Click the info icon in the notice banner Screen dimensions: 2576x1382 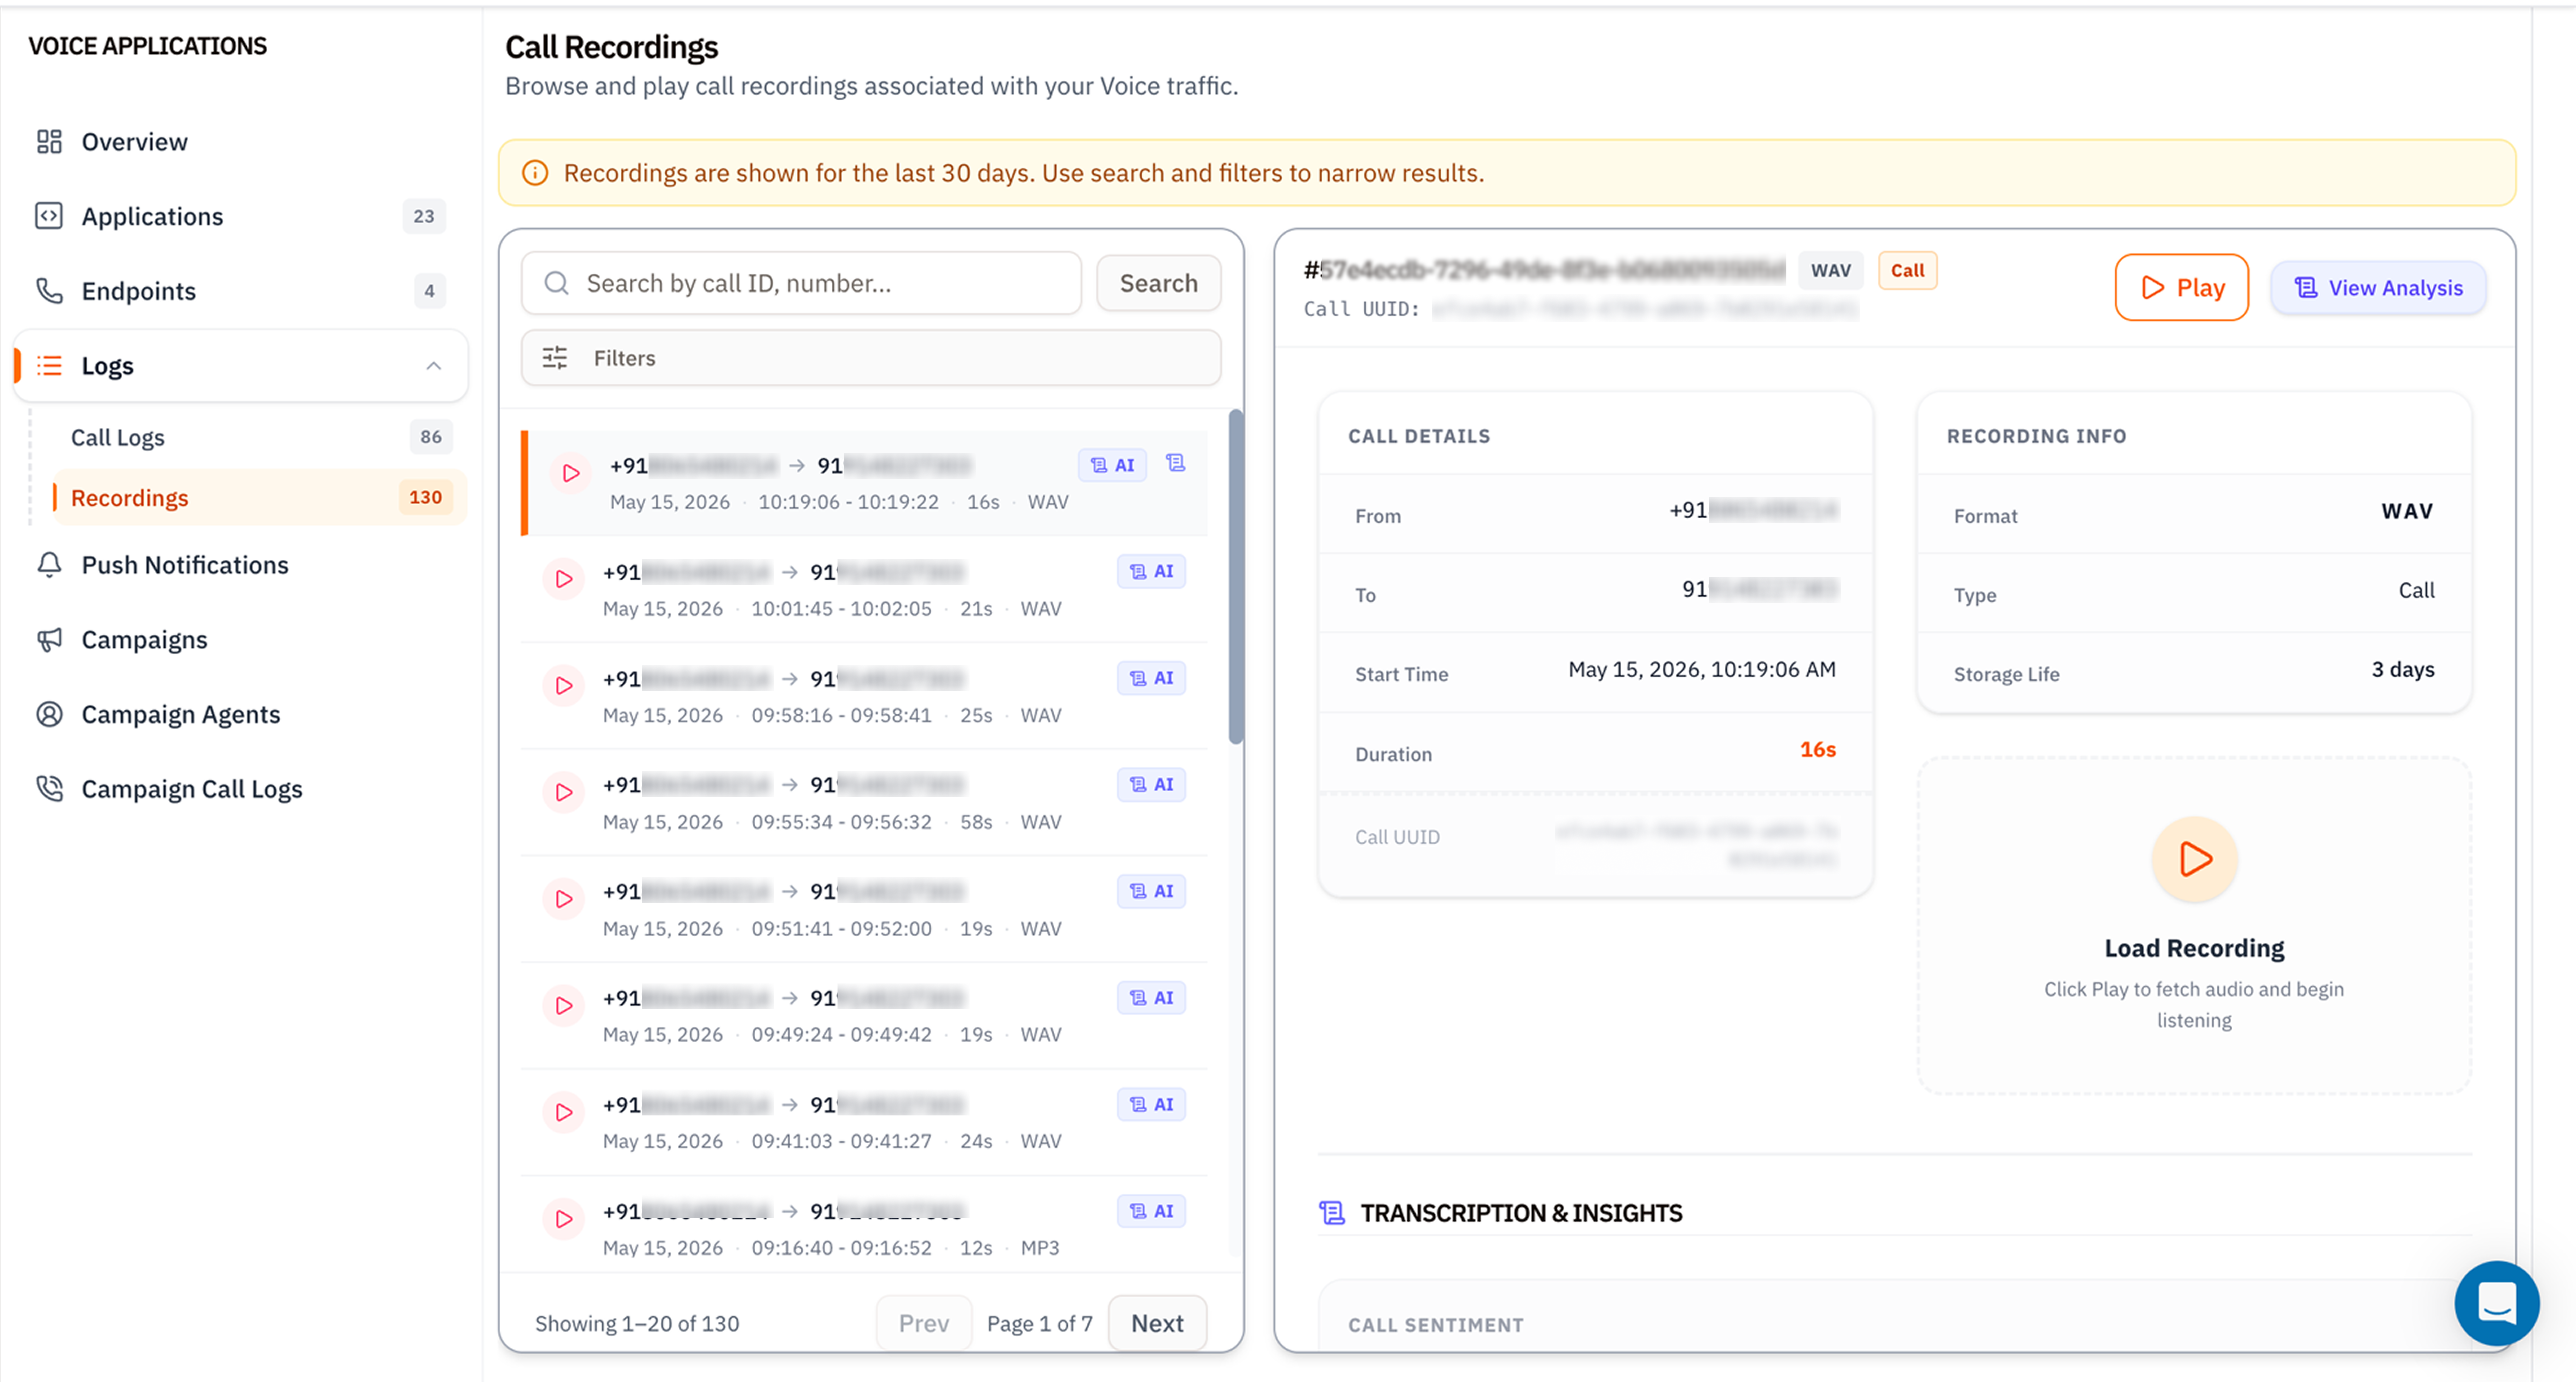(x=535, y=173)
